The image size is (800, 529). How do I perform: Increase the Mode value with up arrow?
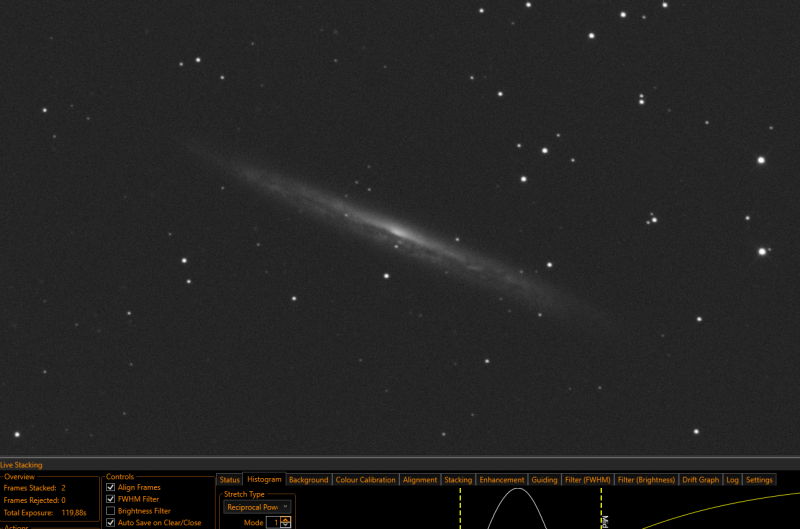(x=285, y=519)
